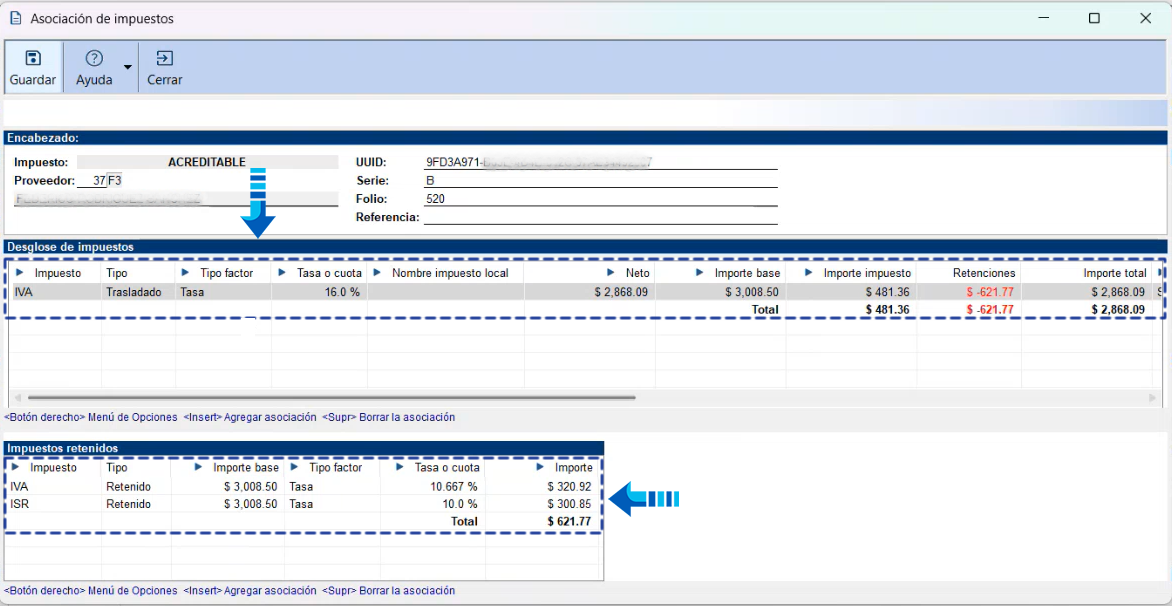Click the Proveedor number field
This screenshot has height=606, width=1172.
point(91,181)
